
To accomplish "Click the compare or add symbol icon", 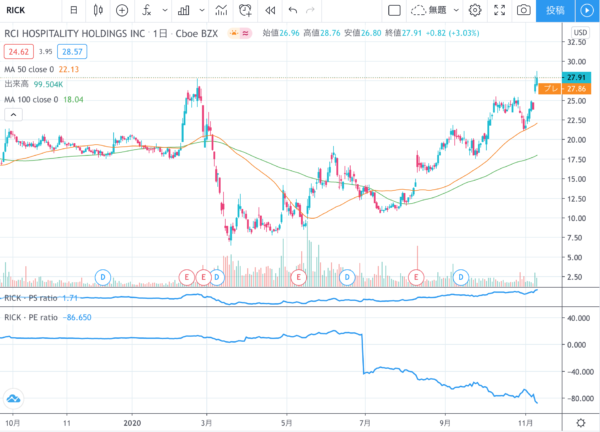I will (122, 10).
